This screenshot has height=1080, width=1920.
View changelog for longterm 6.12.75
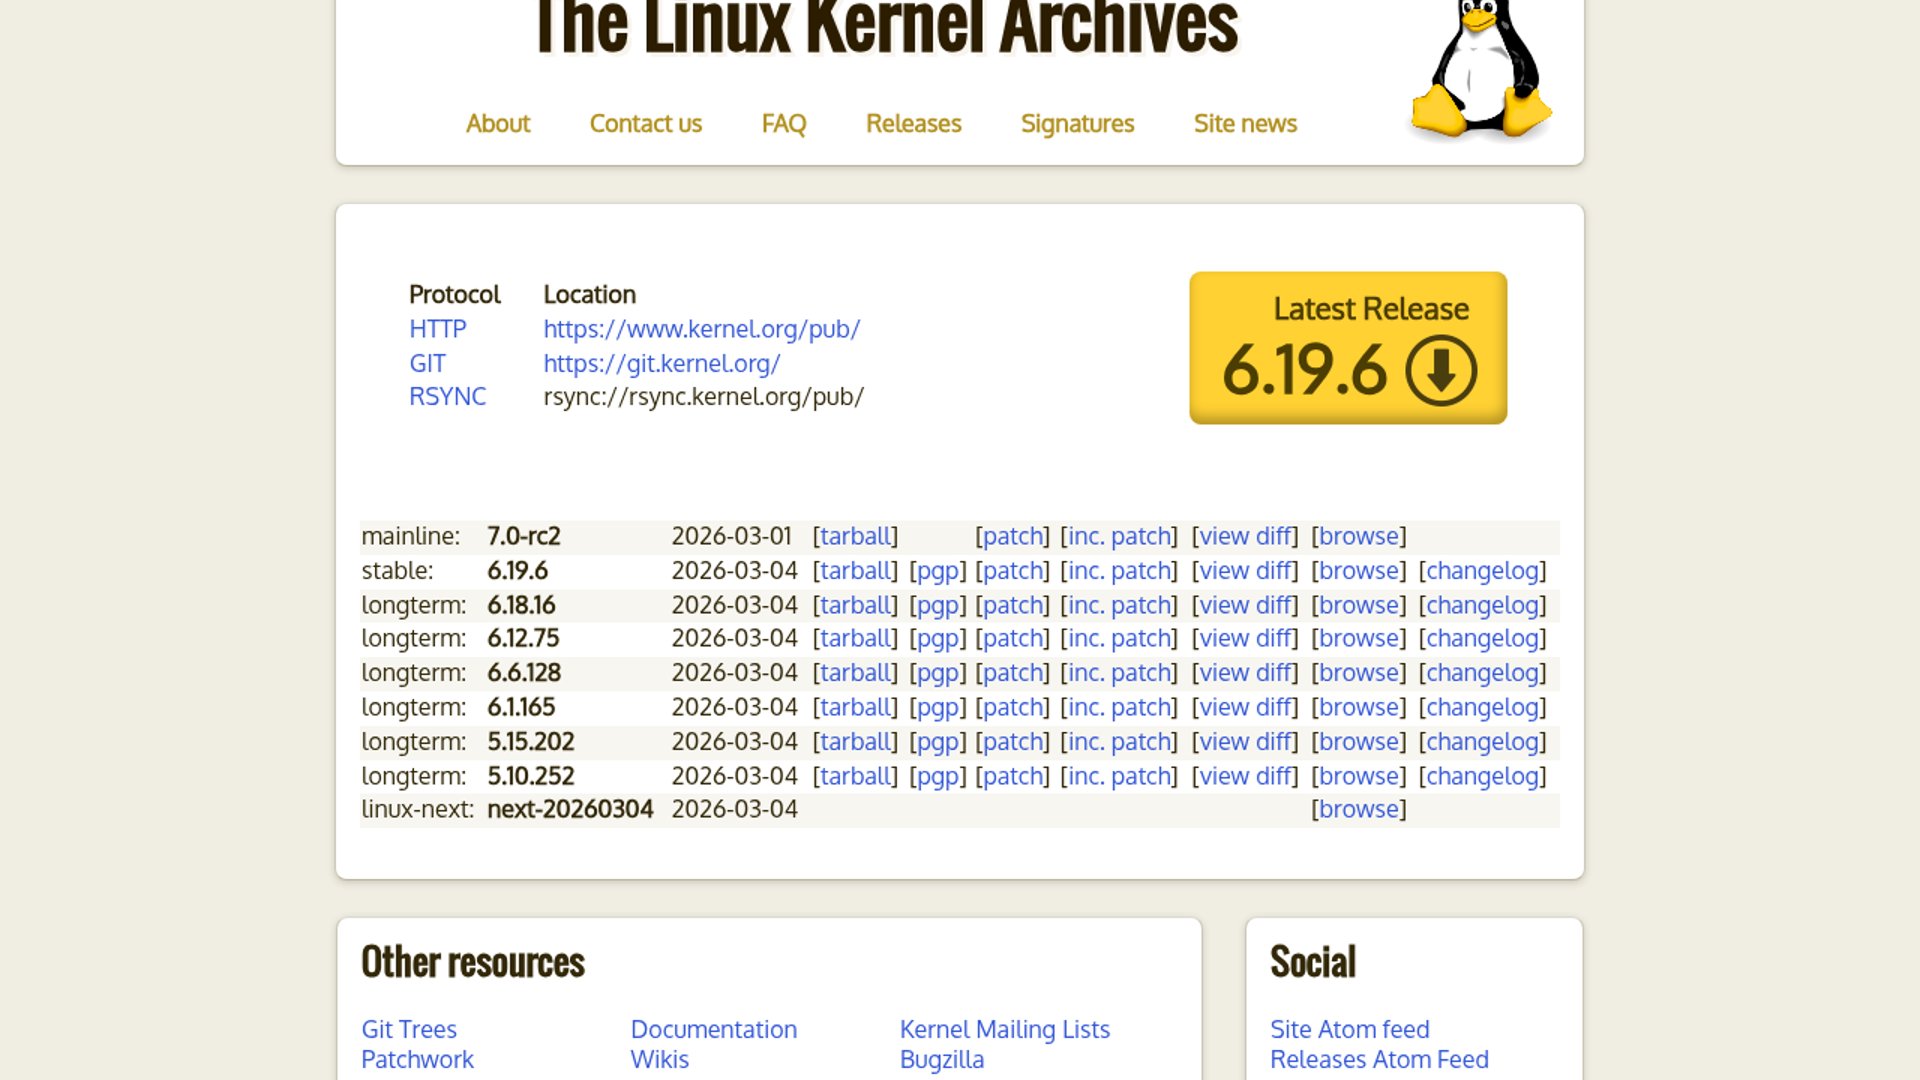(1482, 638)
